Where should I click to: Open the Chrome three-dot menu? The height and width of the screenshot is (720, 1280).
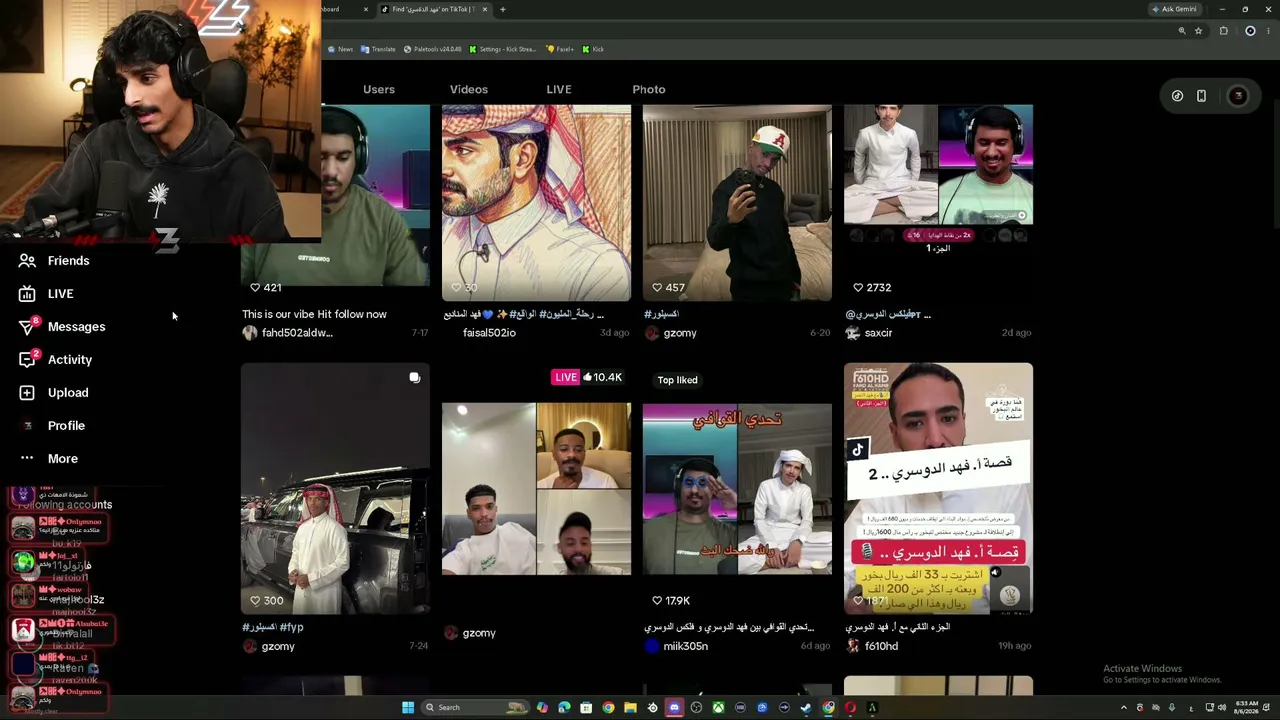1267,31
